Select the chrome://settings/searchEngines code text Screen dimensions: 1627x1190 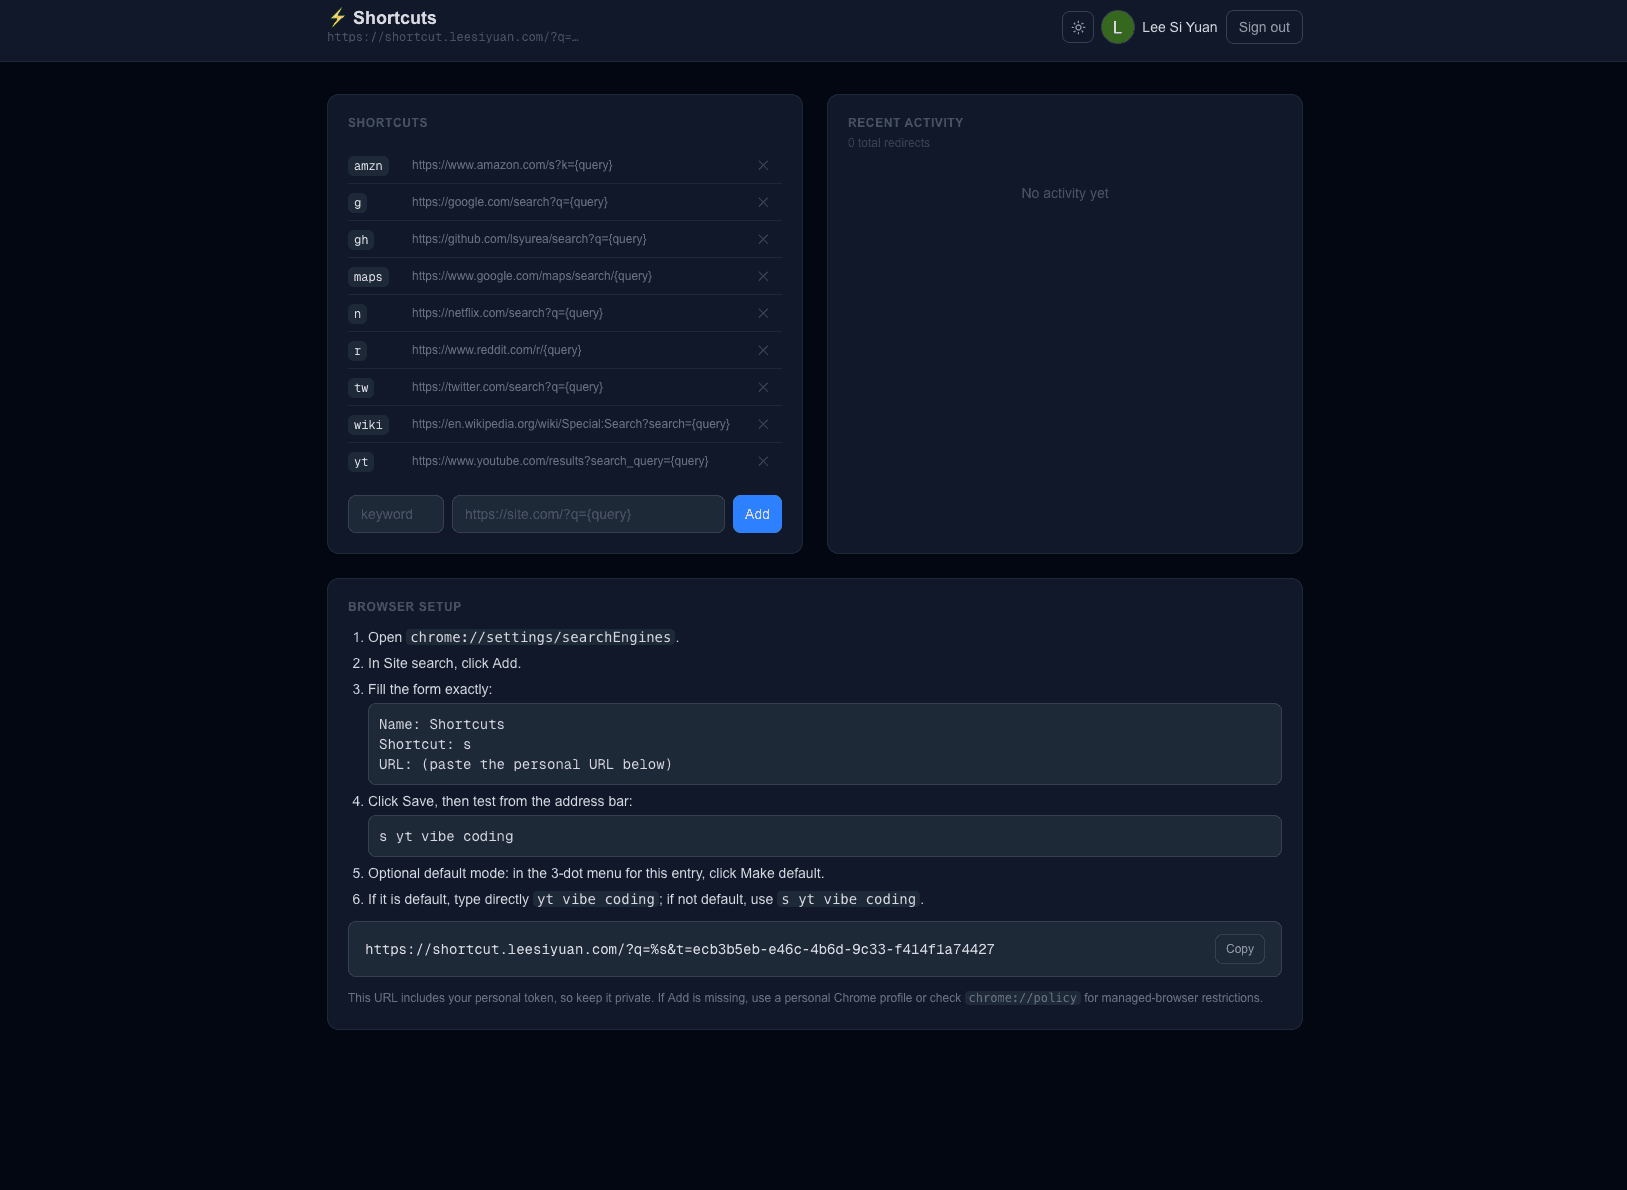coord(541,637)
